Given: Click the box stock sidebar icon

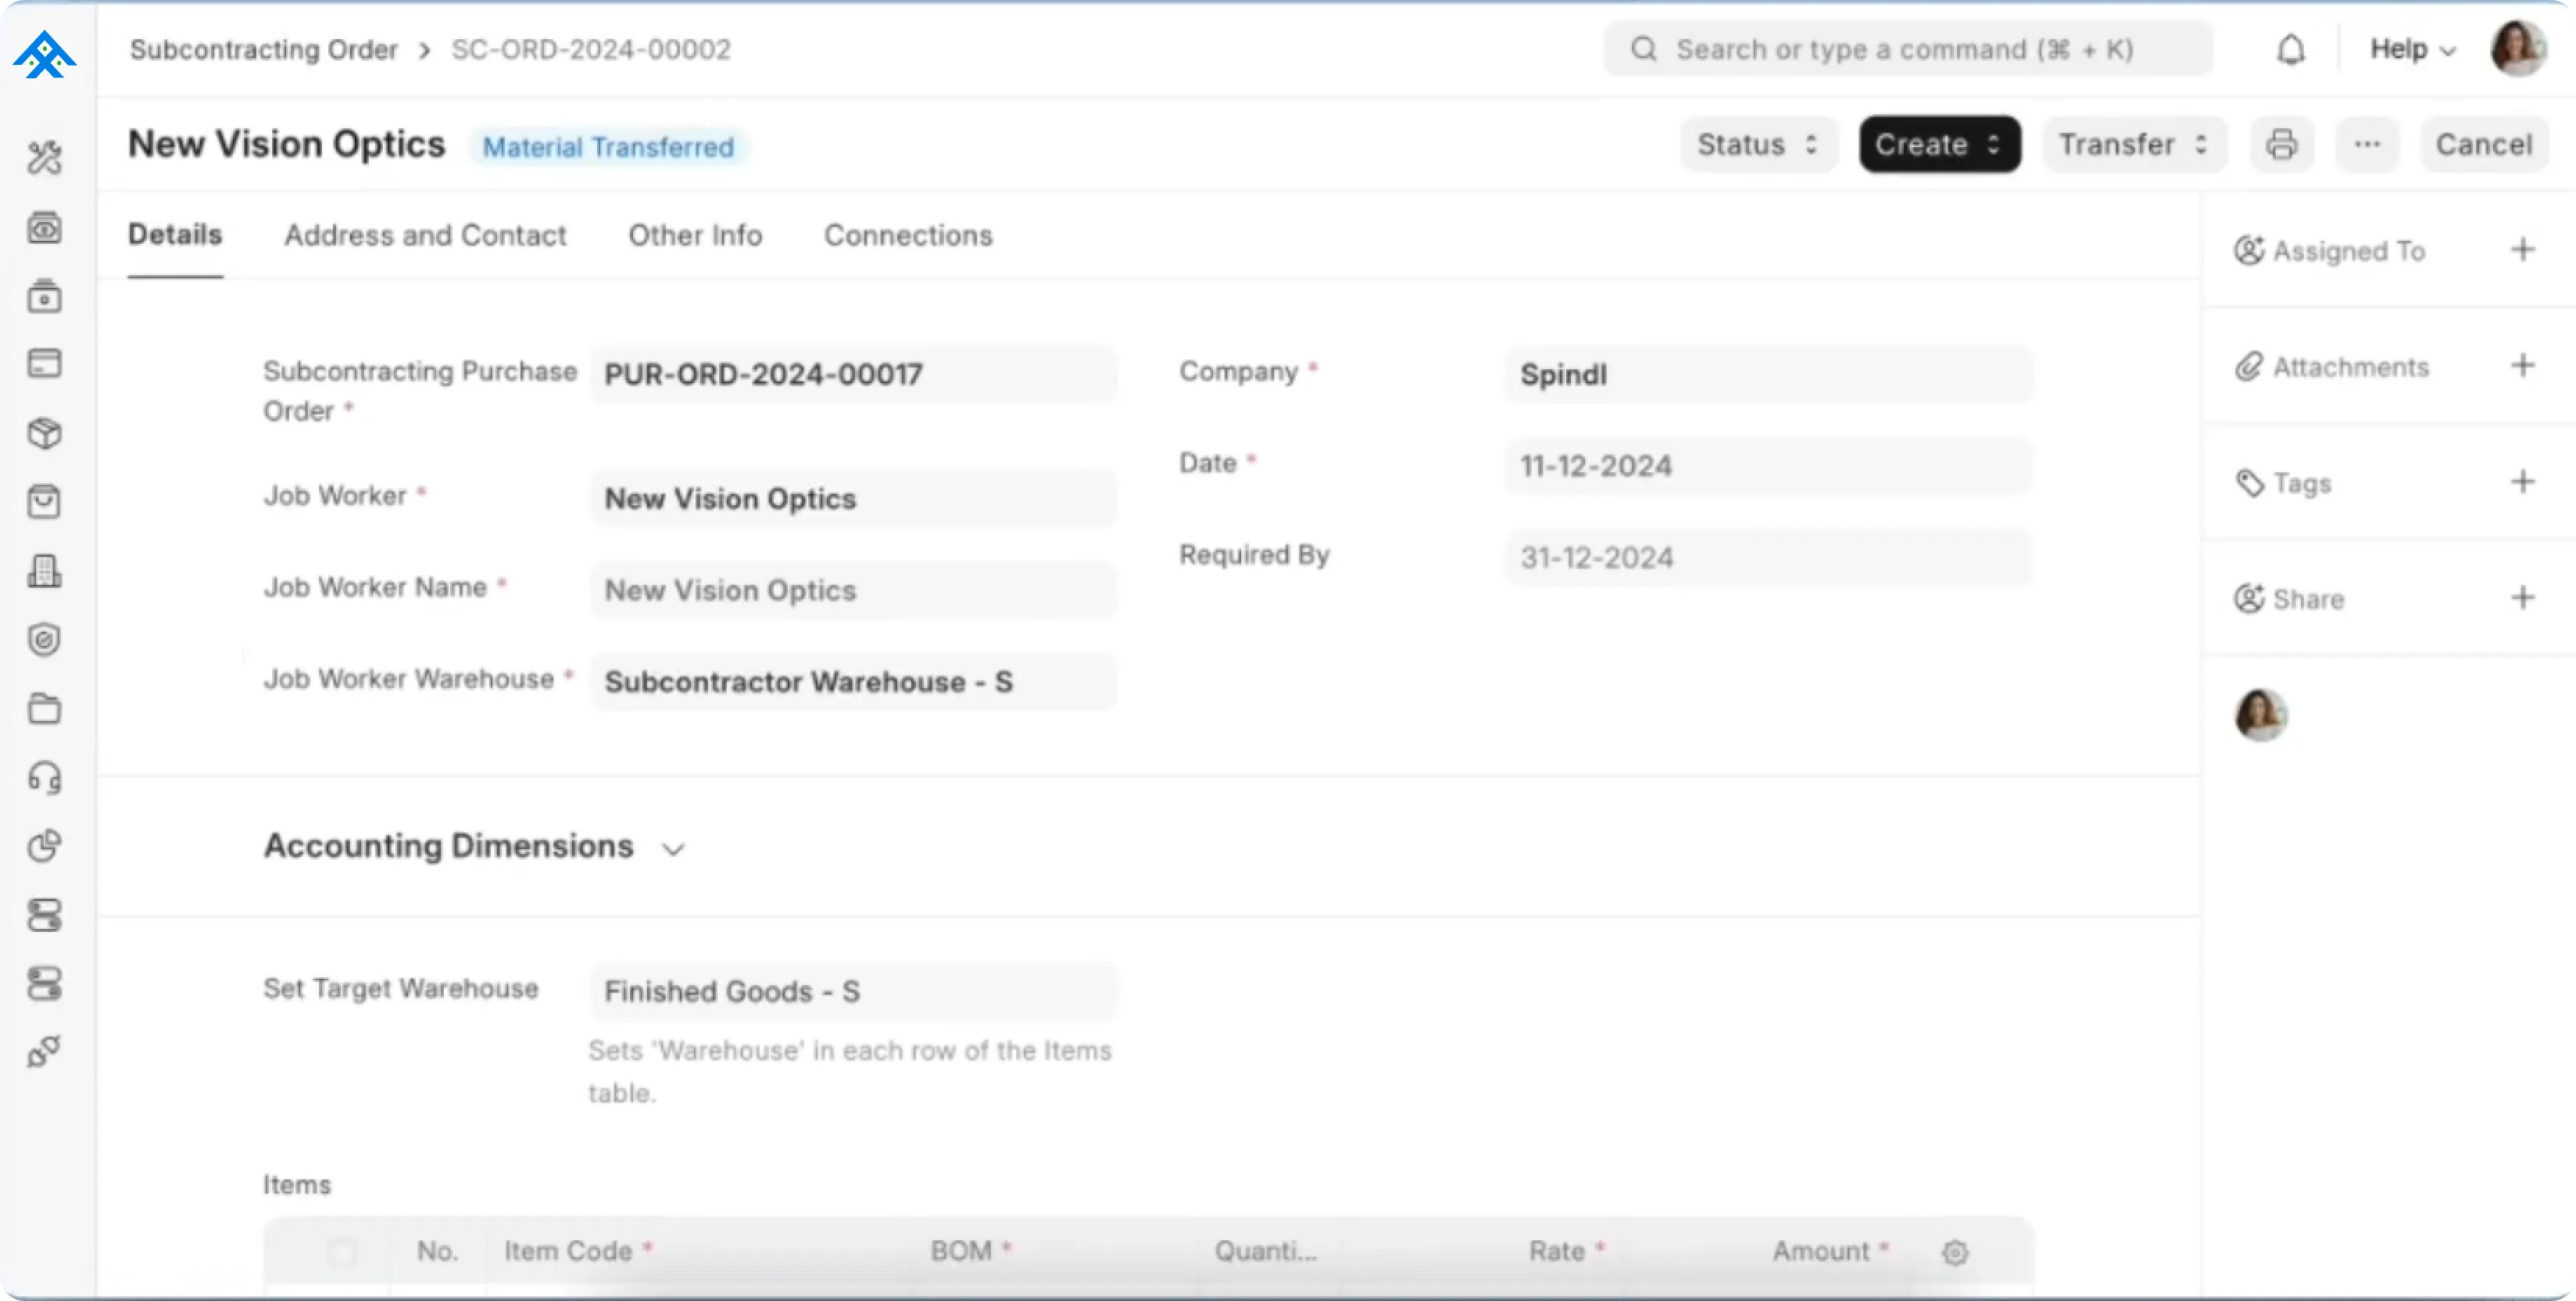Looking at the screenshot, I should [44, 433].
